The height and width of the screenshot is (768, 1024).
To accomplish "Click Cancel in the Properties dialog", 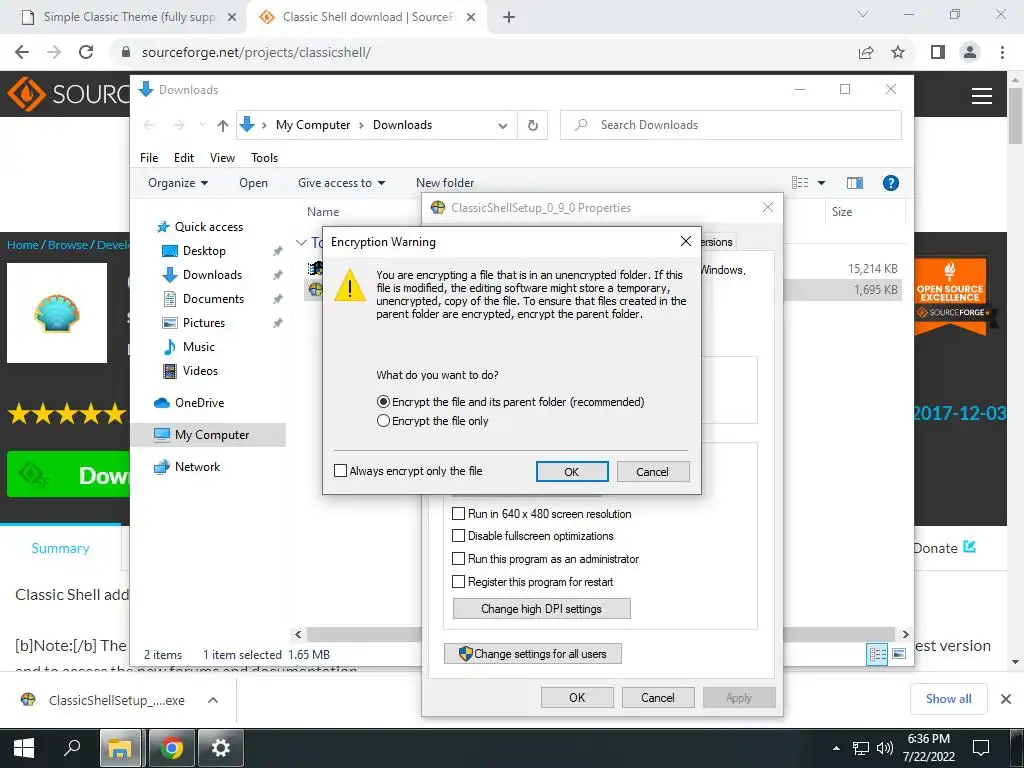I will point(658,697).
